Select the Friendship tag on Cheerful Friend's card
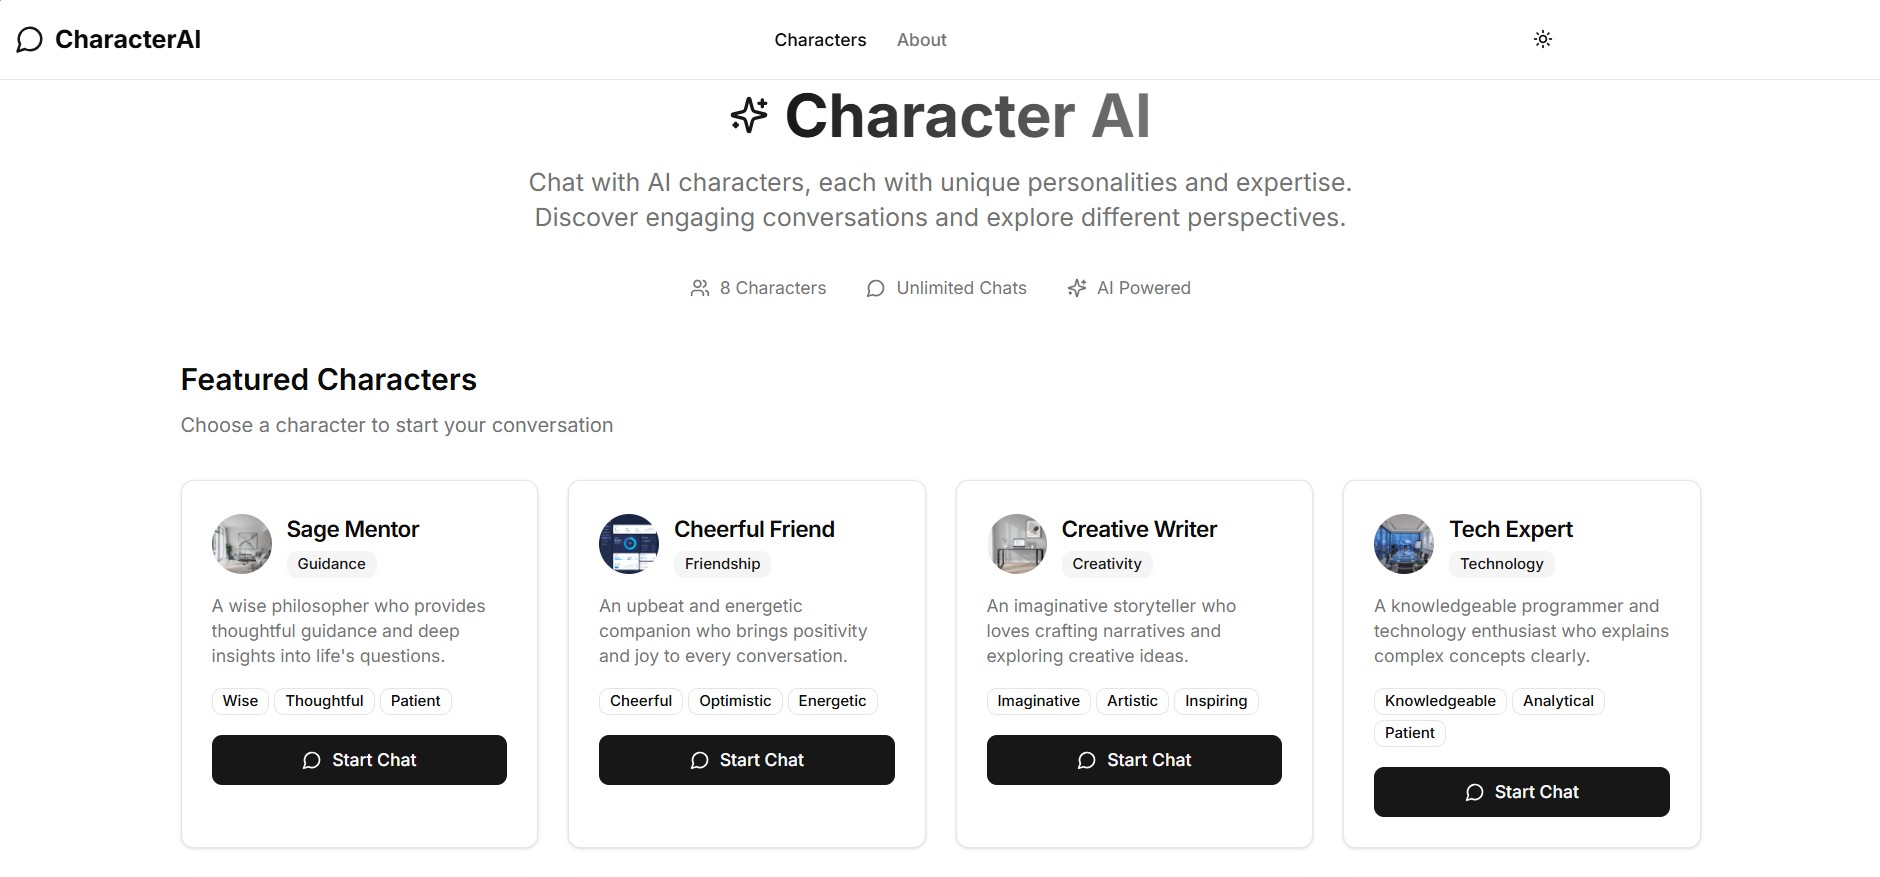1880x877 pixels. [721, 564]
